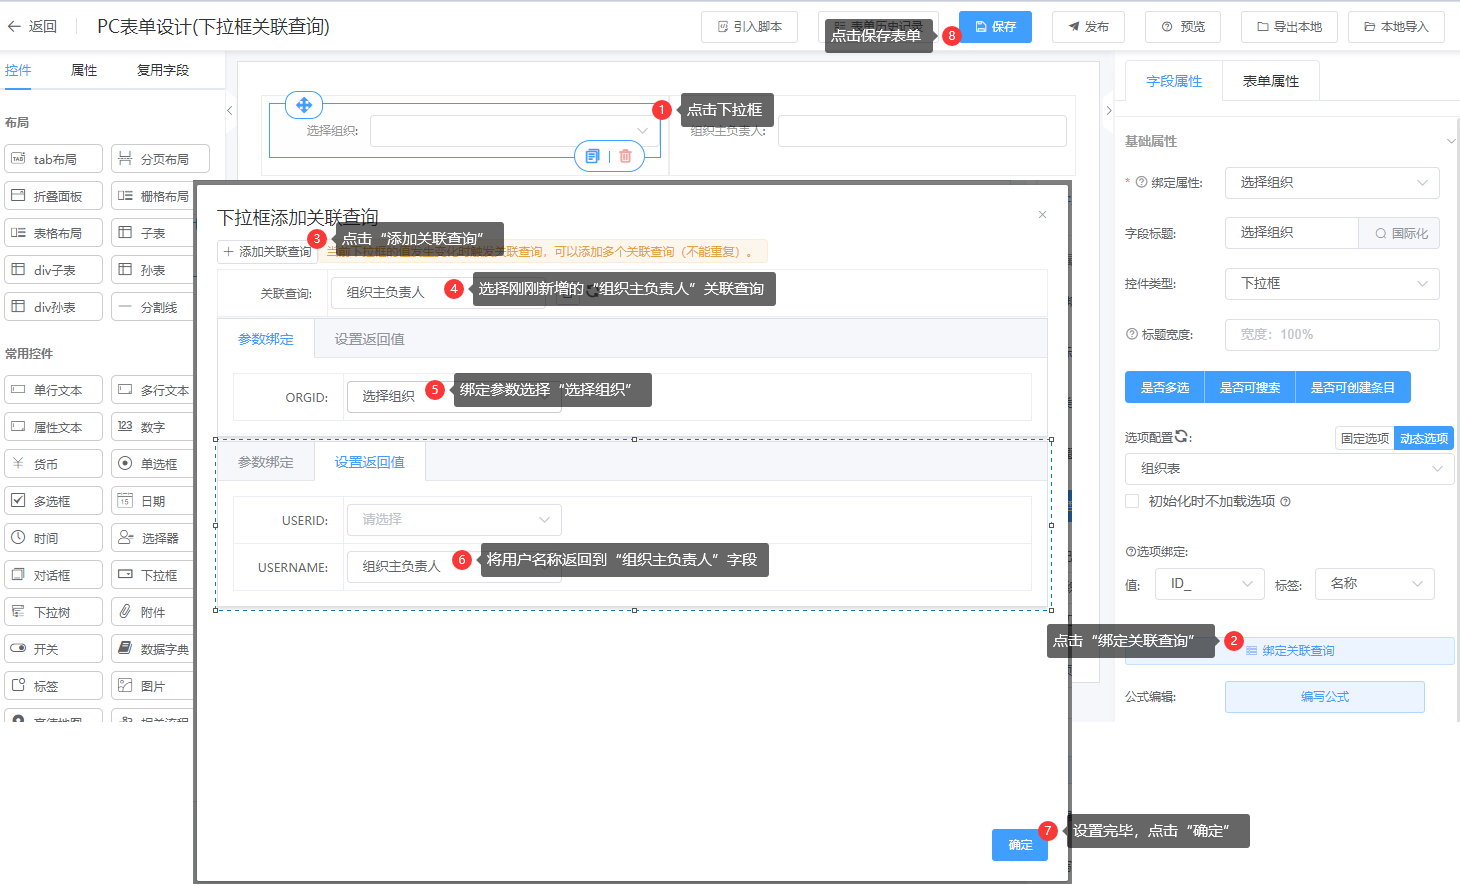Viewport: 1460px width, 885px height.
Task: Select the 属性文本 control
Action: [54, 427]
